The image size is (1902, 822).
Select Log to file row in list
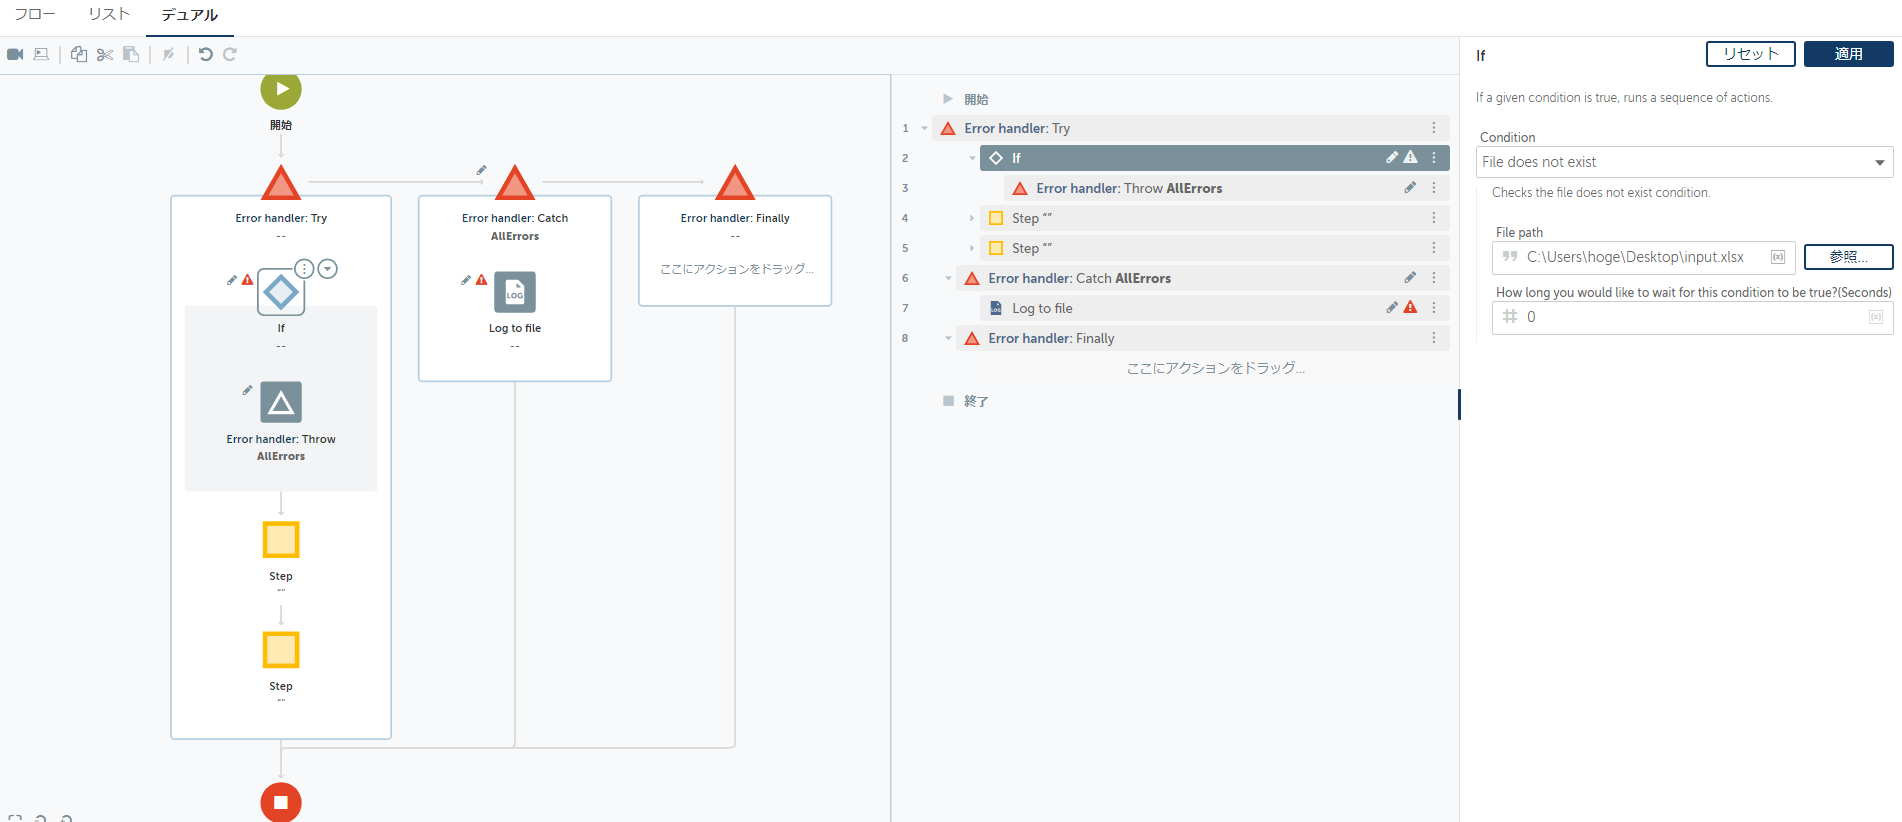pos(1214,308)
